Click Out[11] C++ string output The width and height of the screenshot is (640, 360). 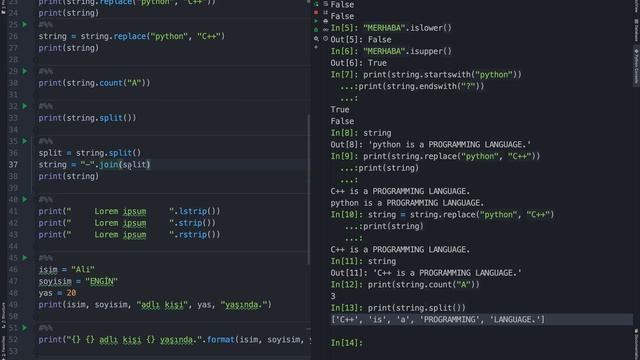click(x=426, y=273)
